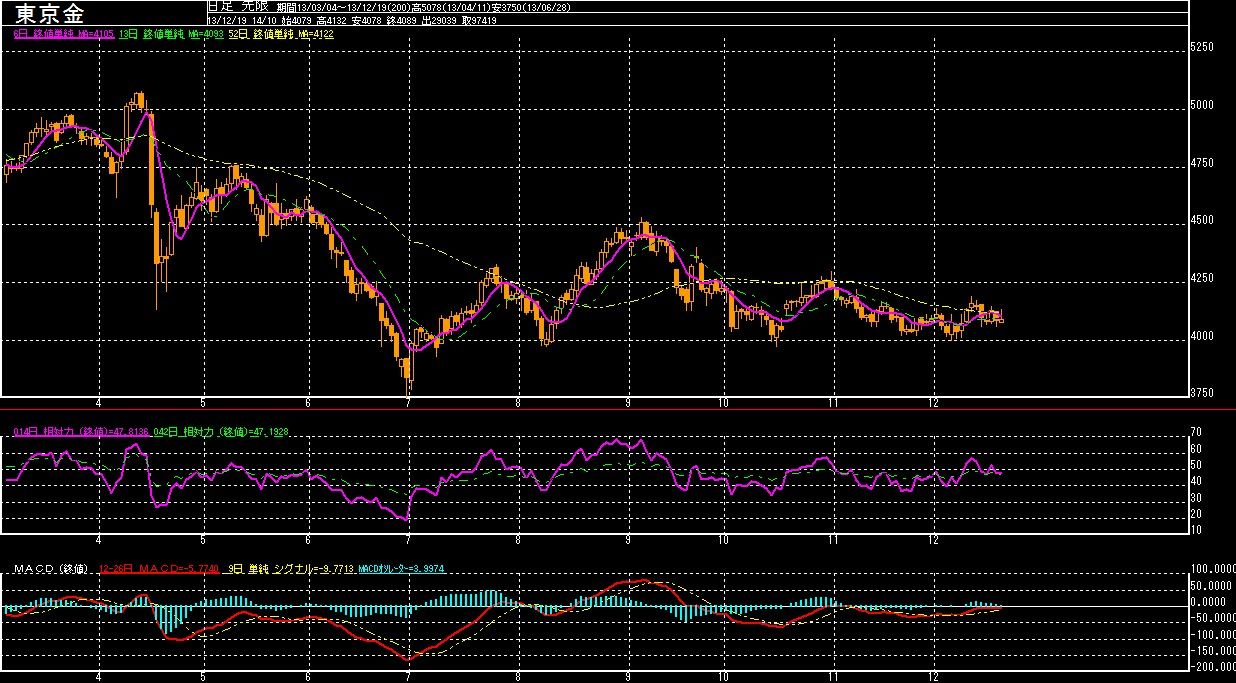Click month 4 label under RSI panel
The width and height of the screenshot is (1236, 683).
98,540
